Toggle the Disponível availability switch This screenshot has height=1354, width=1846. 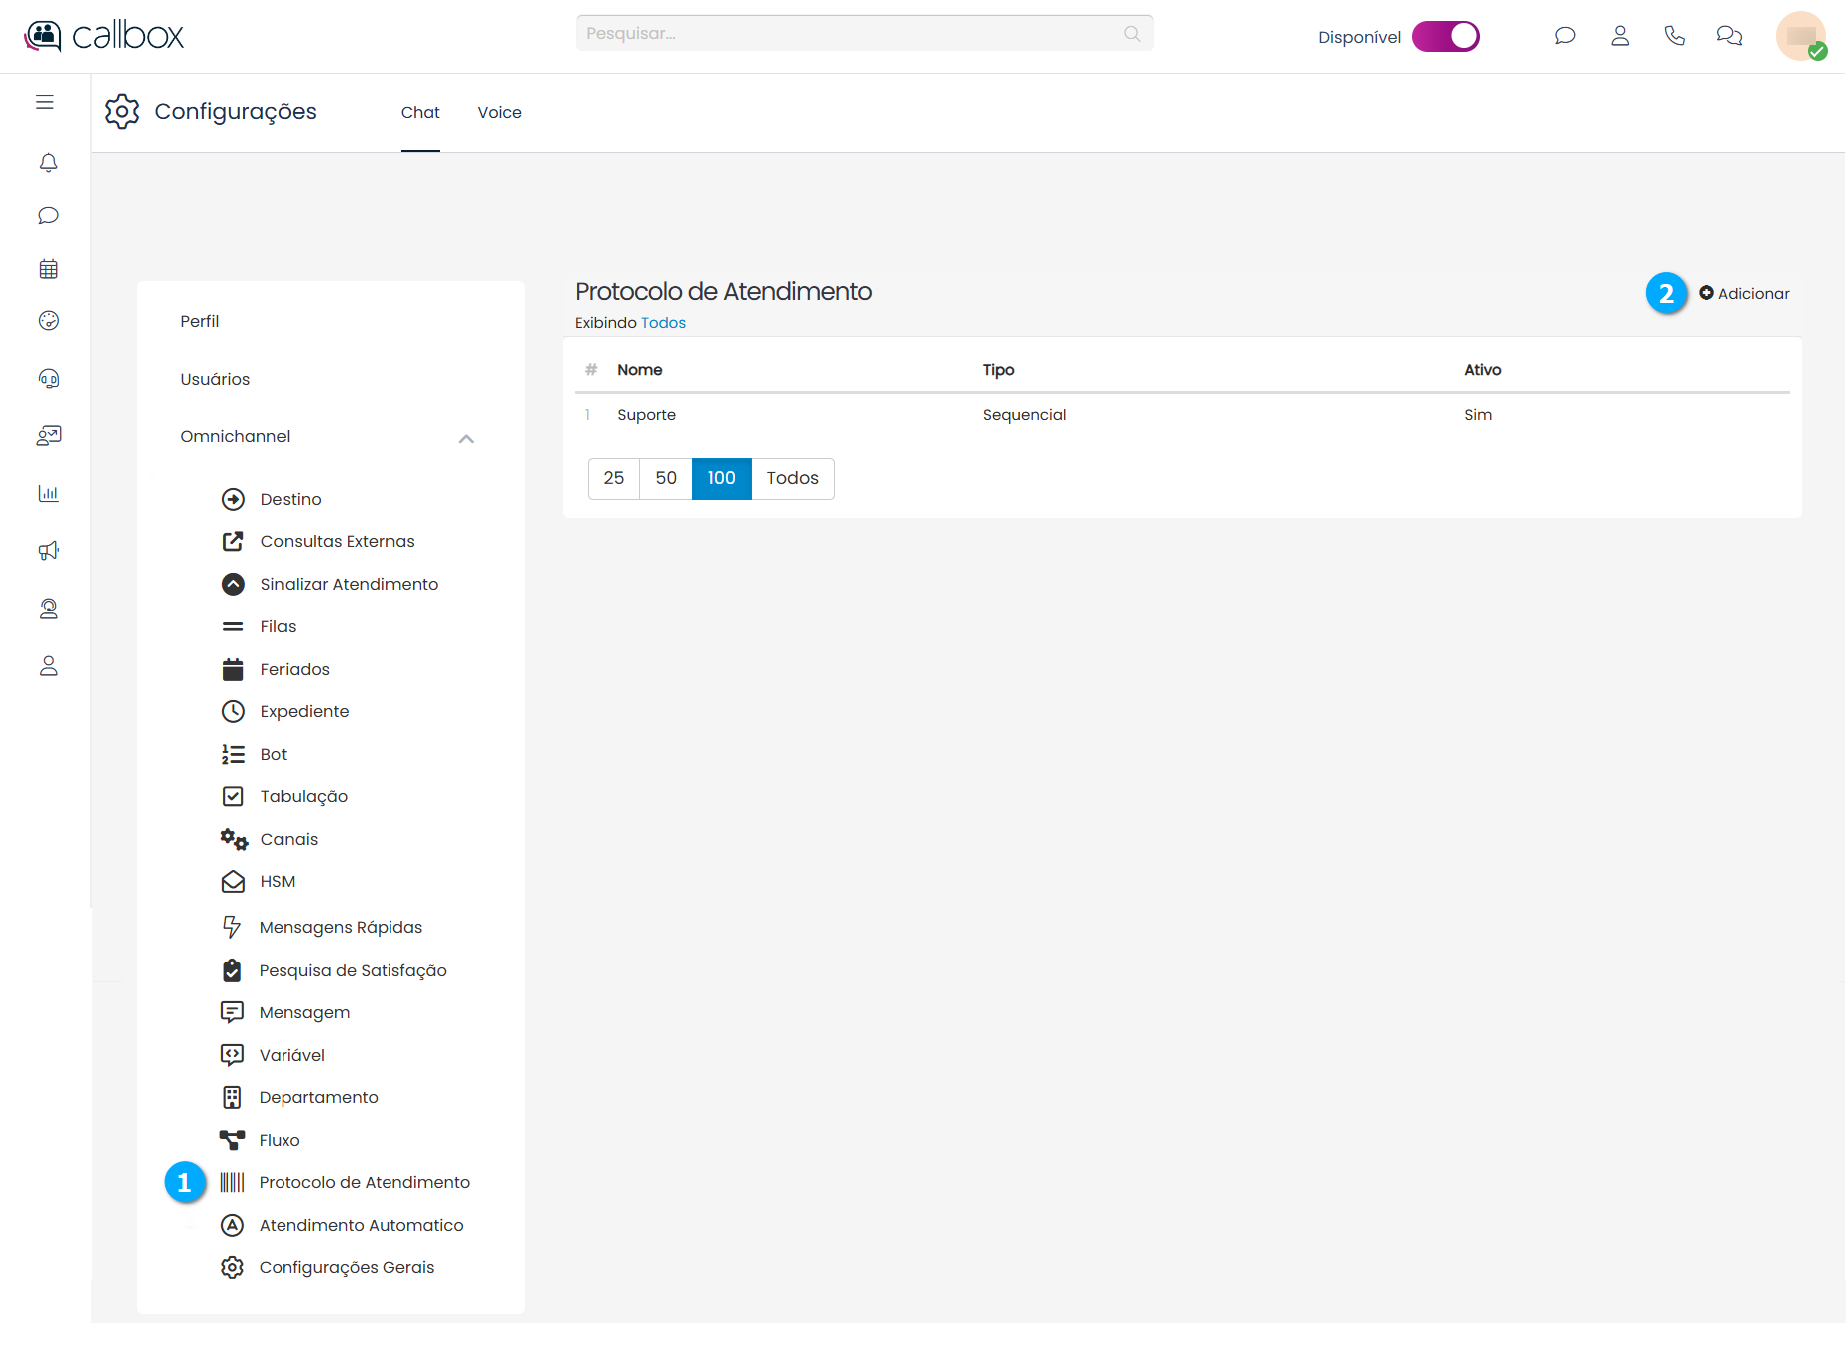pos(1445,37)
